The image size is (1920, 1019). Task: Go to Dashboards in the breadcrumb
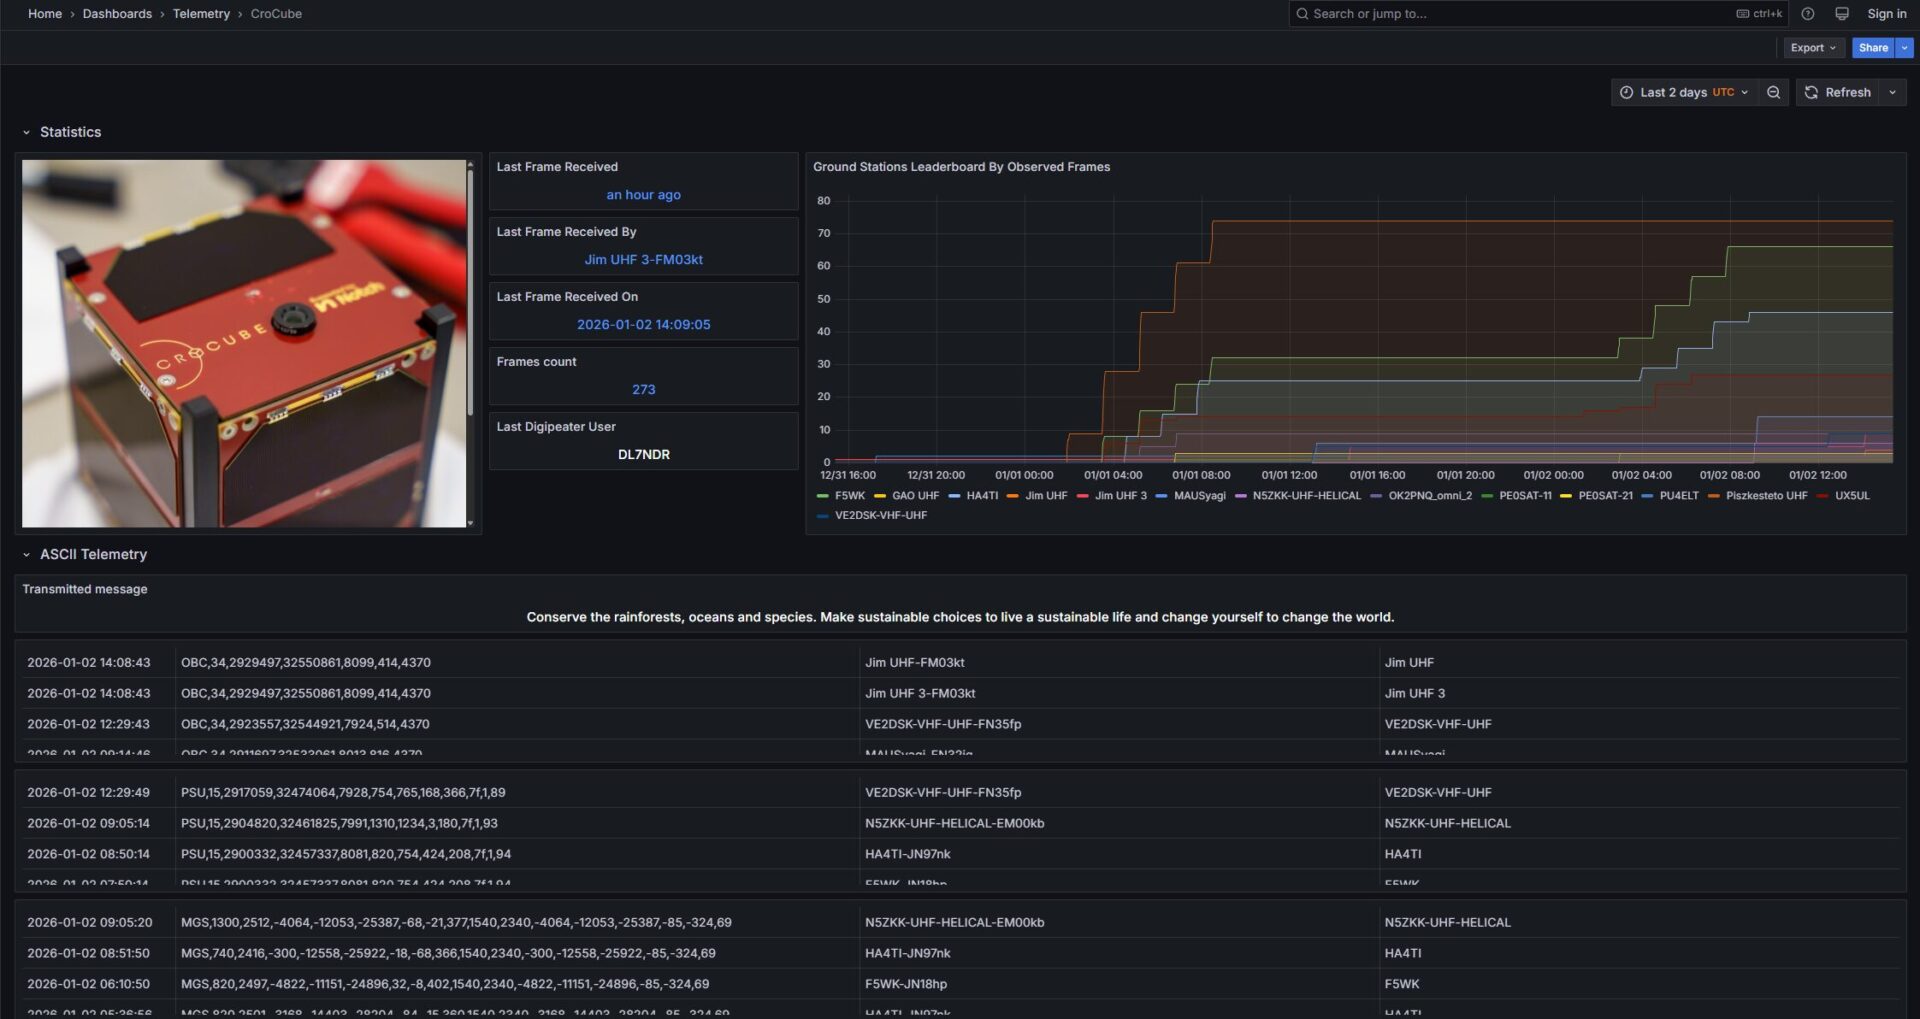click(x=117, y=14)
